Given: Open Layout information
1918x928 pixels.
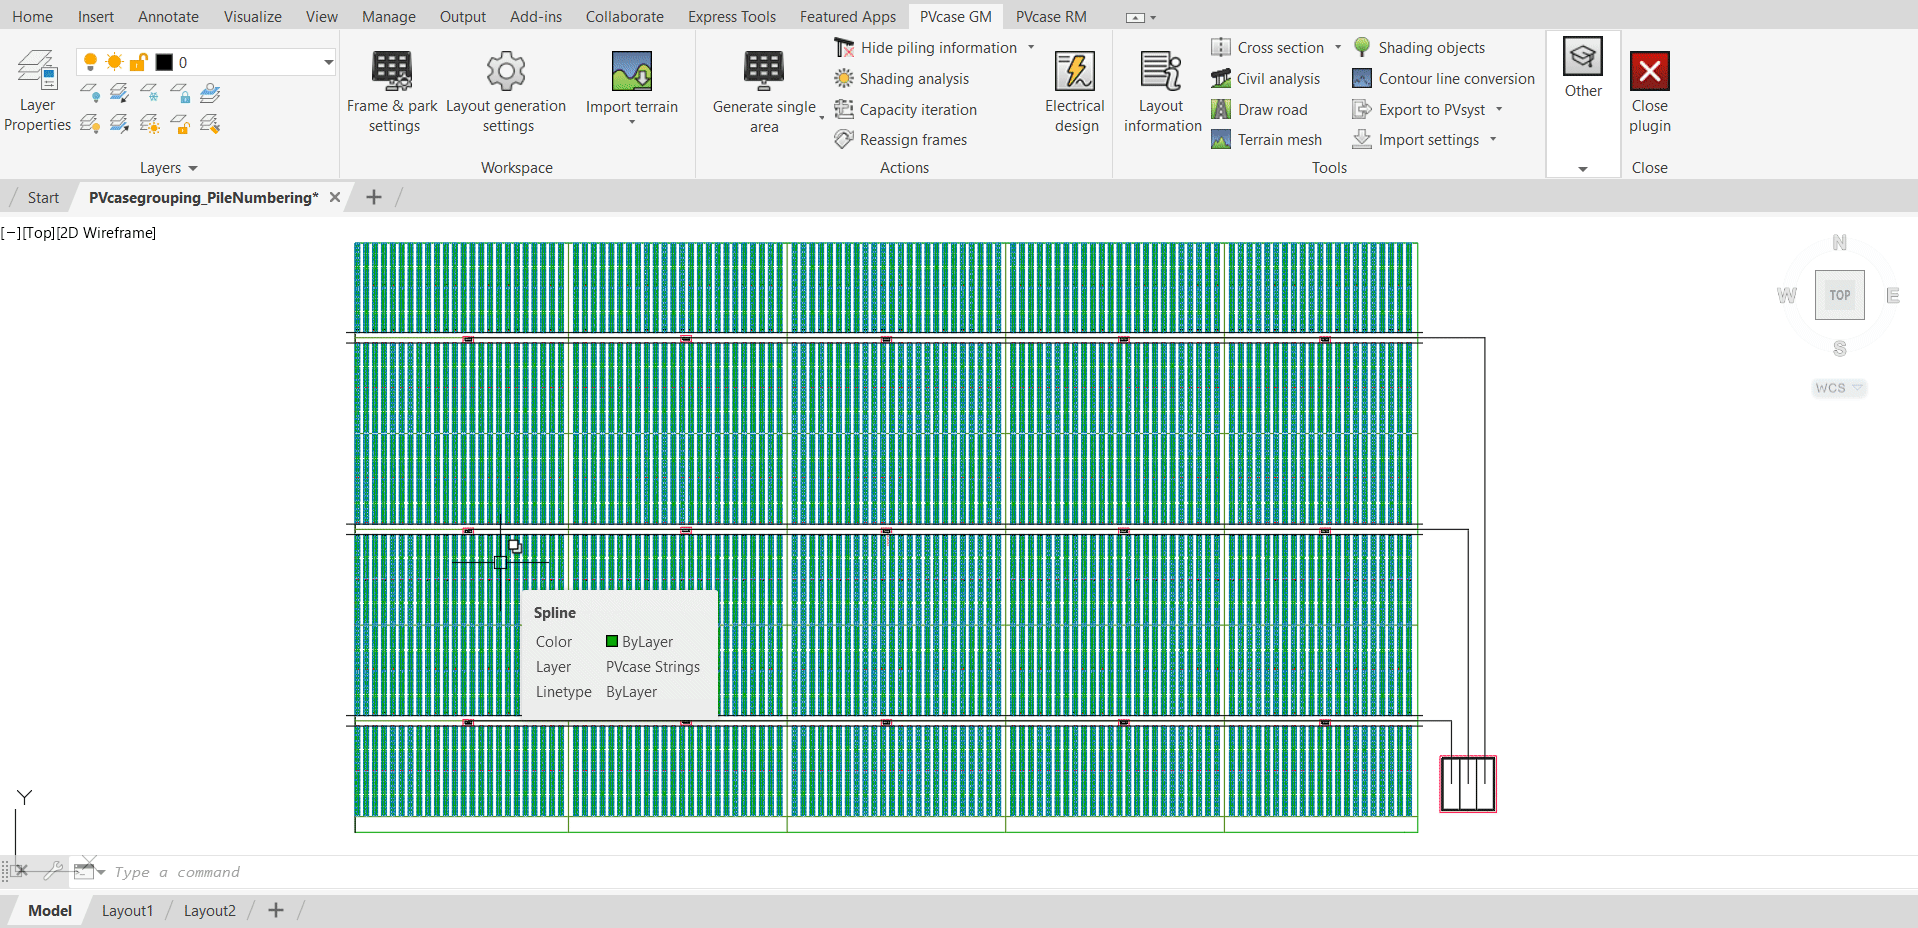Looking at the screenshot, I should pos(1160,90).
